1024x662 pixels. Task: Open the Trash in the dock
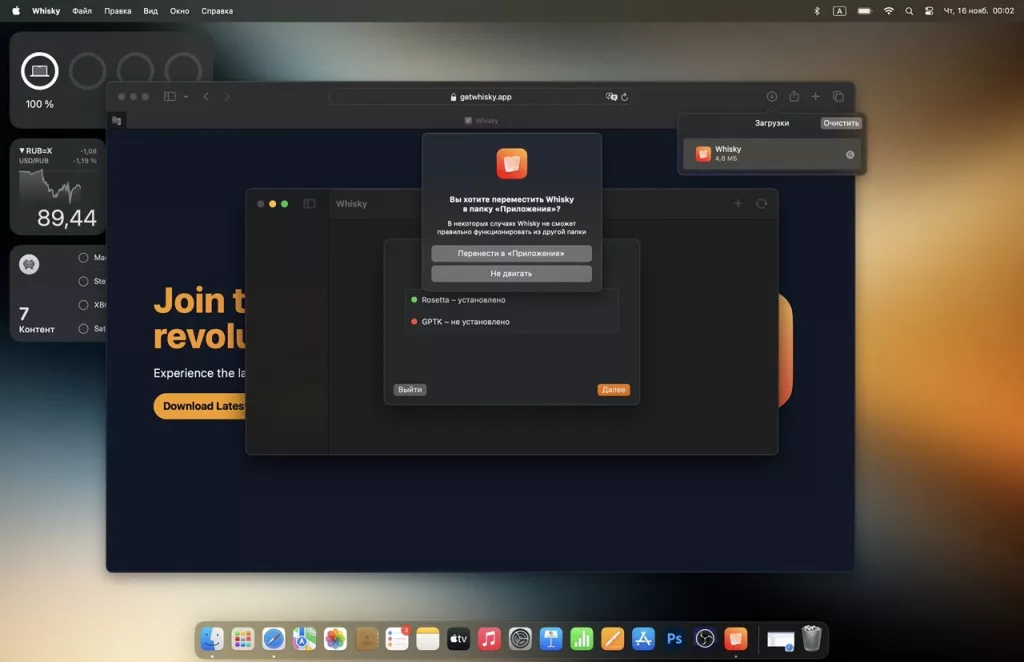(812, 638)
